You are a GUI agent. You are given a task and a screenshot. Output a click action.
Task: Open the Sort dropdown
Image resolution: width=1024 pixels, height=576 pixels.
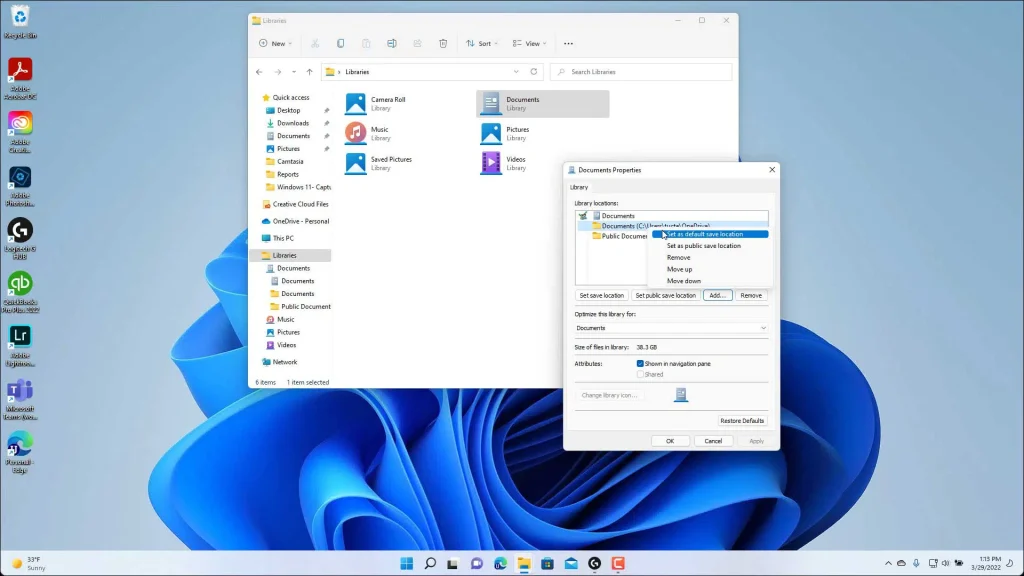[480, 43]
